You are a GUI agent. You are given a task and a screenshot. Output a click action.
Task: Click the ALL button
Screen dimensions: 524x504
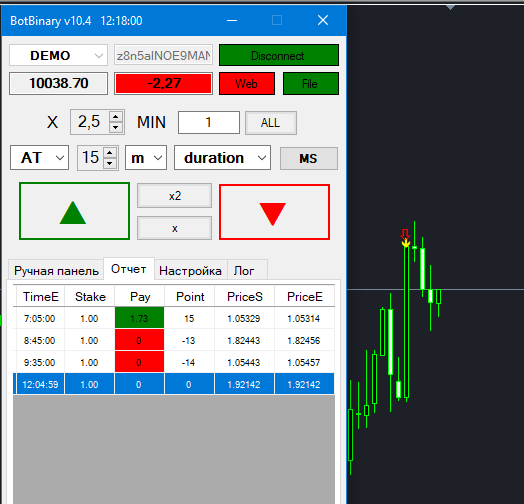coord(271,123)
